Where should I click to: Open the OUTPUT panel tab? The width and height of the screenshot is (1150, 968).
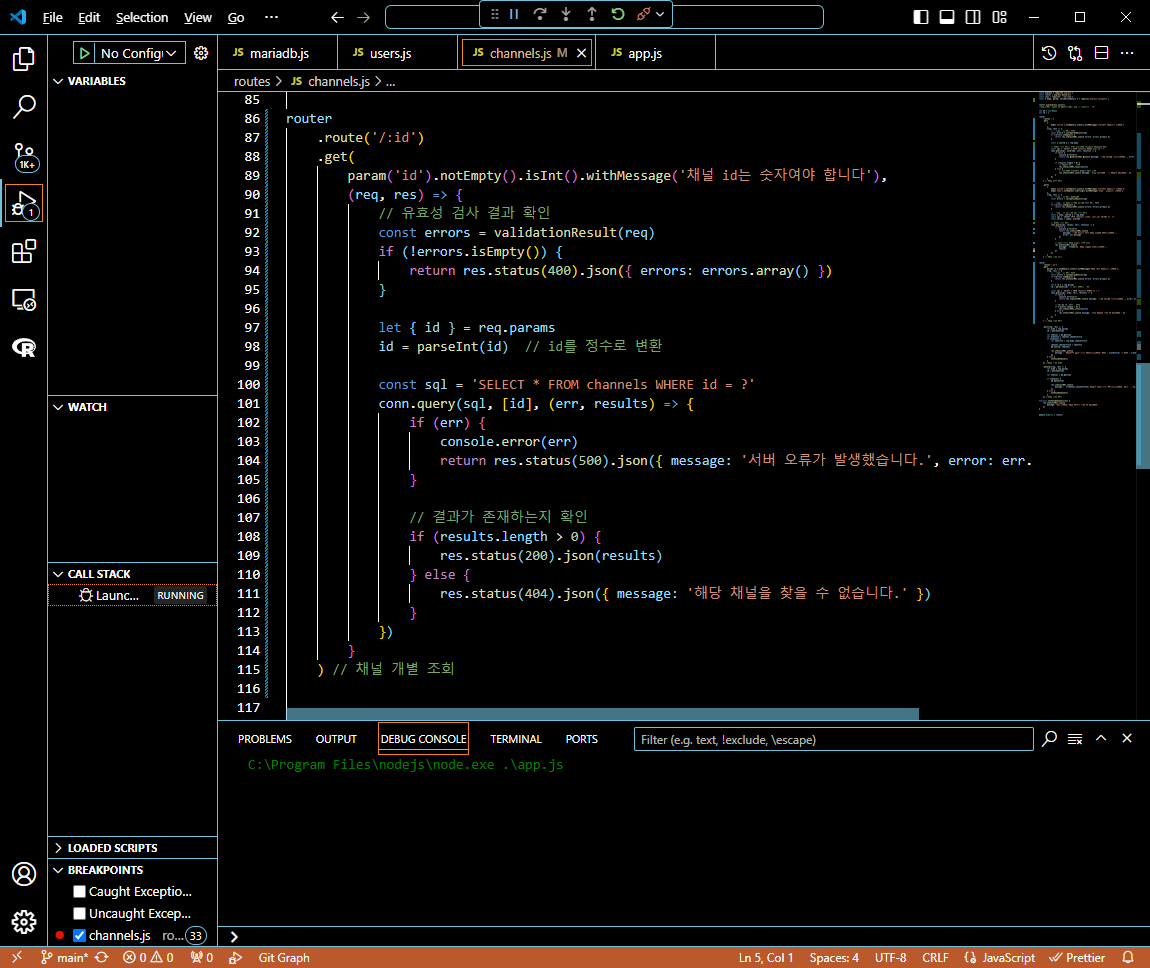click(x=336, y=739)
